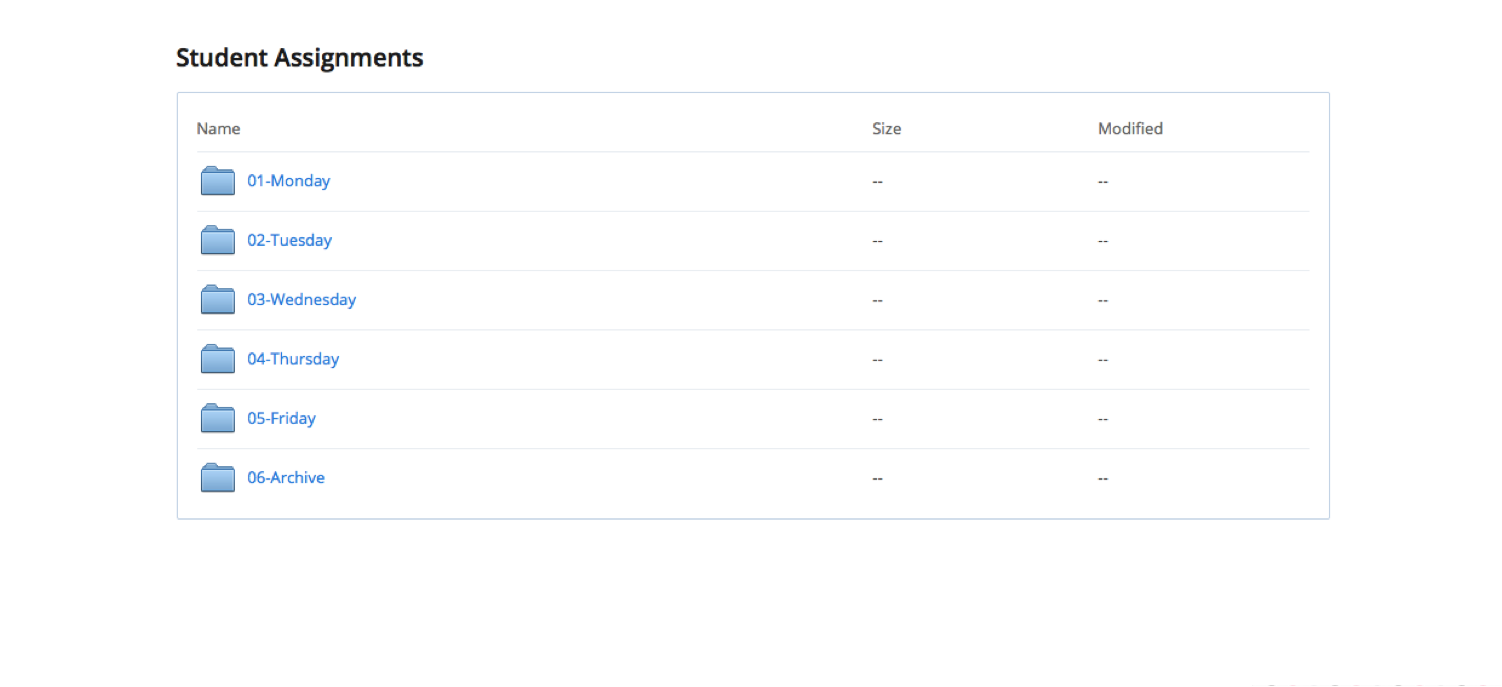Select the 03-Wednesday folder icon
Screen dimensions: 1502x687
point(218,299)
